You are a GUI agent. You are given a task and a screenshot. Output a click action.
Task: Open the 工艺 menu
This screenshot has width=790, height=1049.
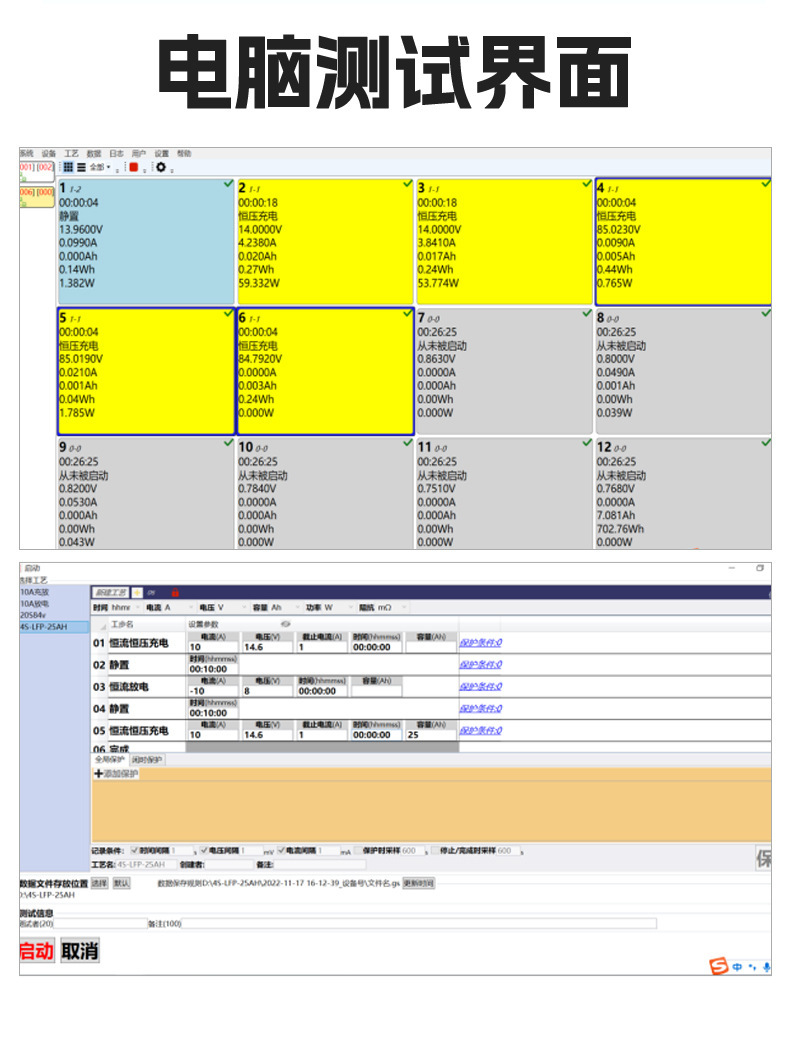click(72, 154)
